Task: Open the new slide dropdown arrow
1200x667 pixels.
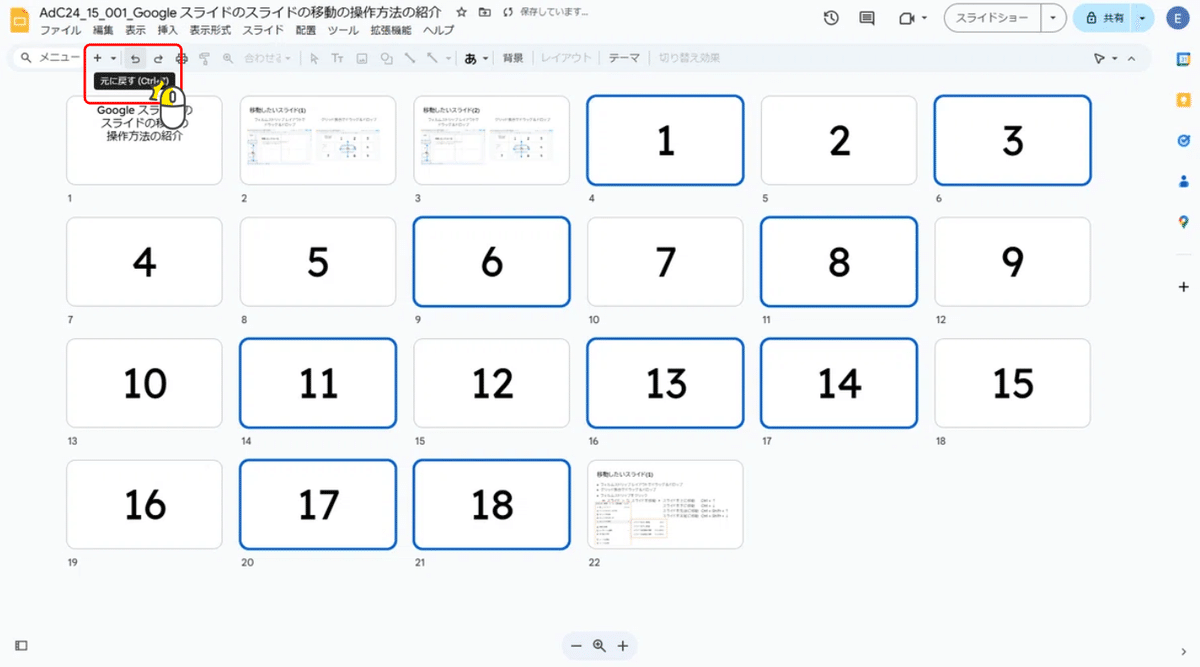Action: click(x=112, y=58)
